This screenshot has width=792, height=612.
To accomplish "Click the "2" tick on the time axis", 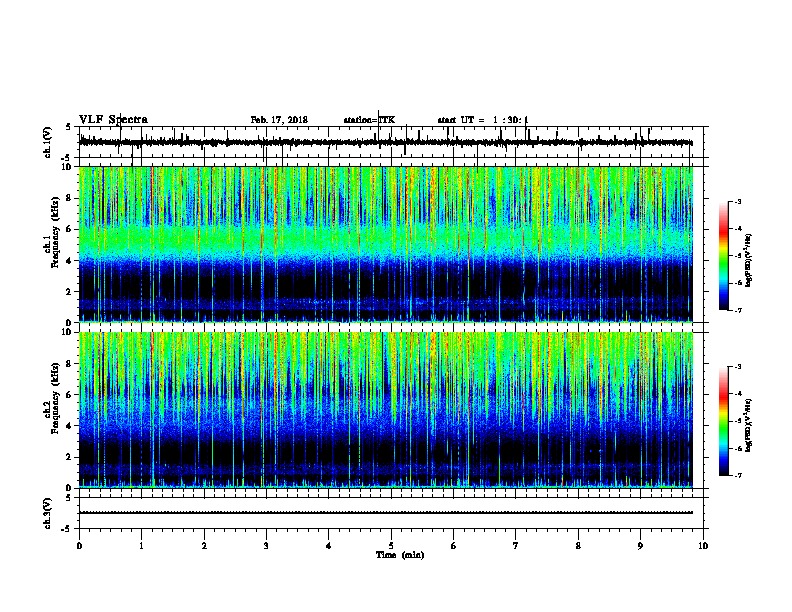I will pos(204,546).
